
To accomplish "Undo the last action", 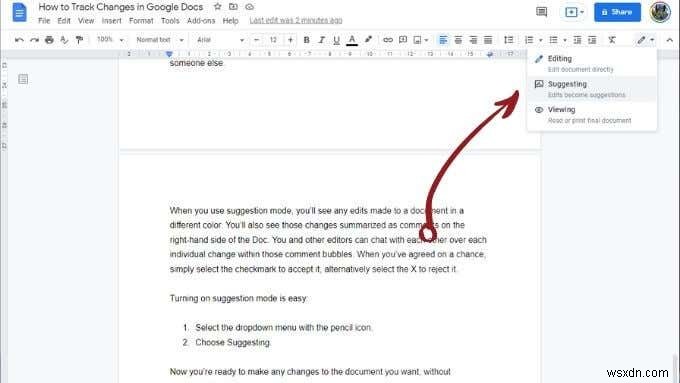I will coord(19,40).
